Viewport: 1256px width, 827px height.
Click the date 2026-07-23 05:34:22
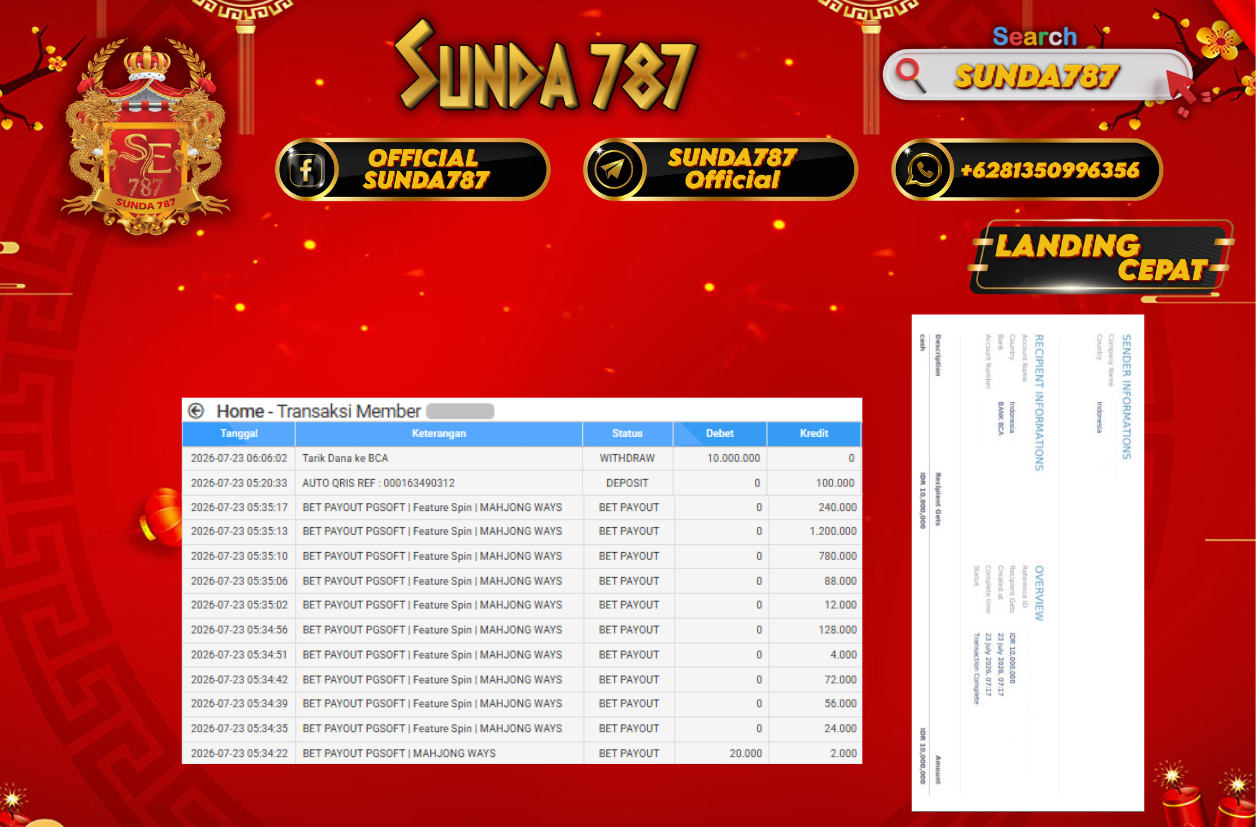pyautogui.click(x=239, y=754)
